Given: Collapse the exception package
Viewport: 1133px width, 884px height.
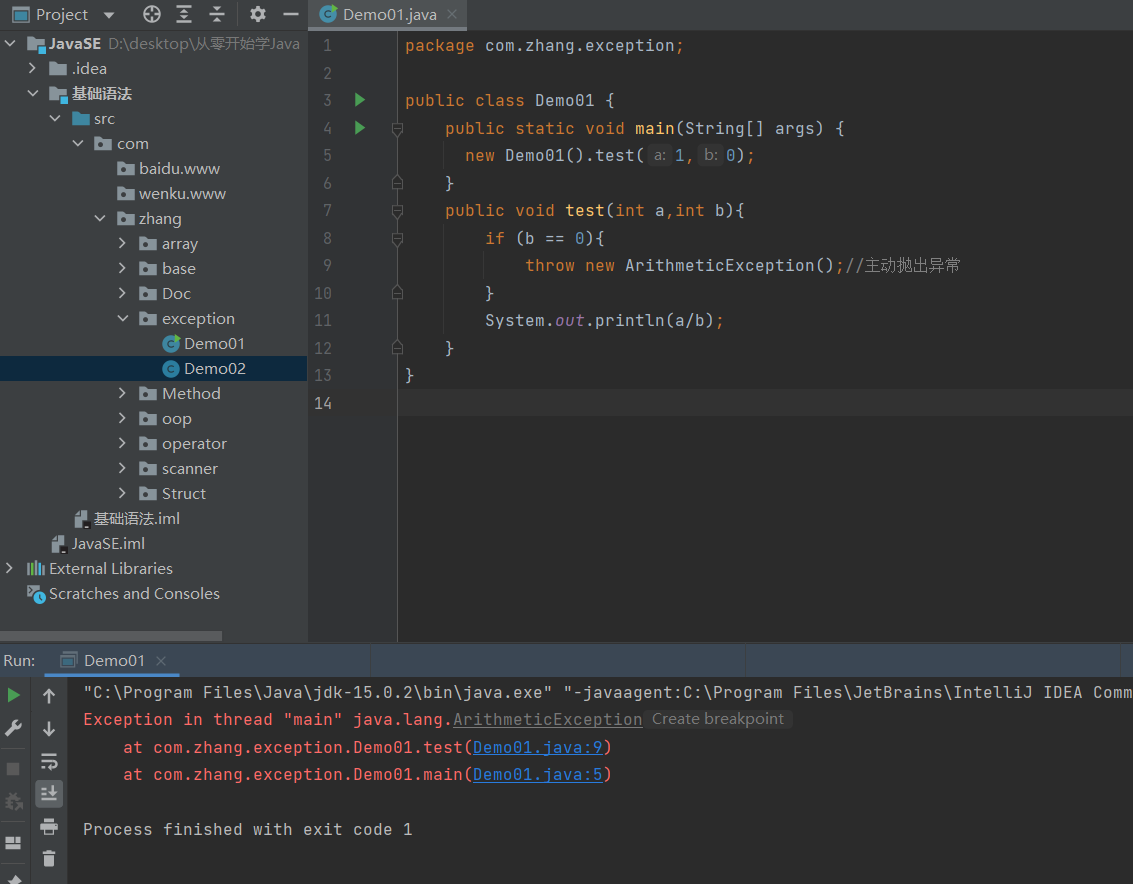Looking at the screenshot, I should [123, 318].
